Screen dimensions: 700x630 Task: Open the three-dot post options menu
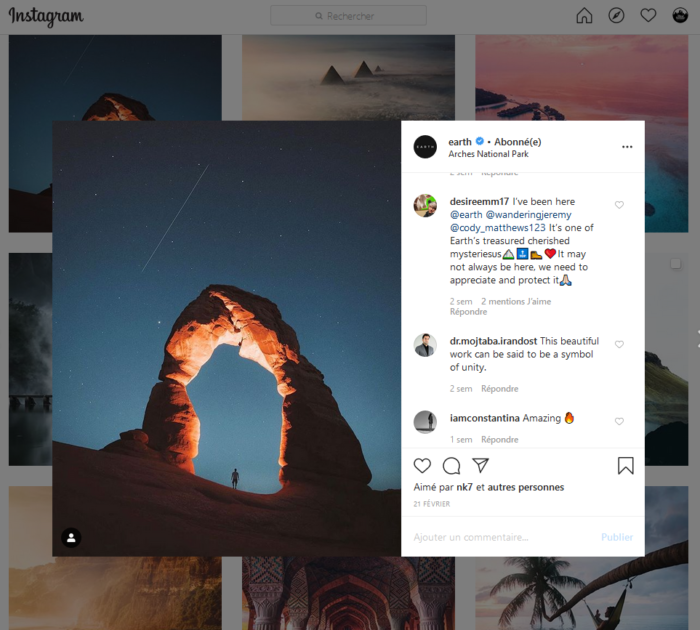click(x=627, y=146)
